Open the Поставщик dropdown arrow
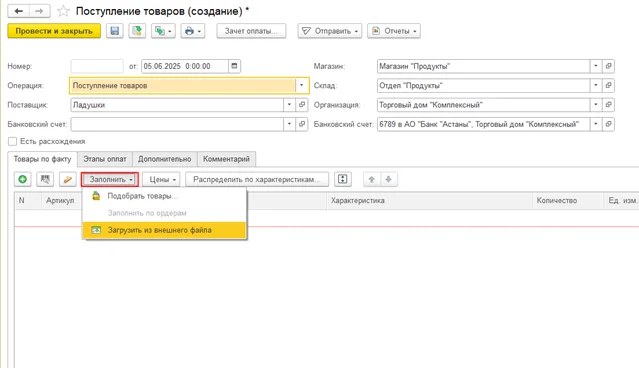Viewport: 639px width, 368px height. [289, 105]
